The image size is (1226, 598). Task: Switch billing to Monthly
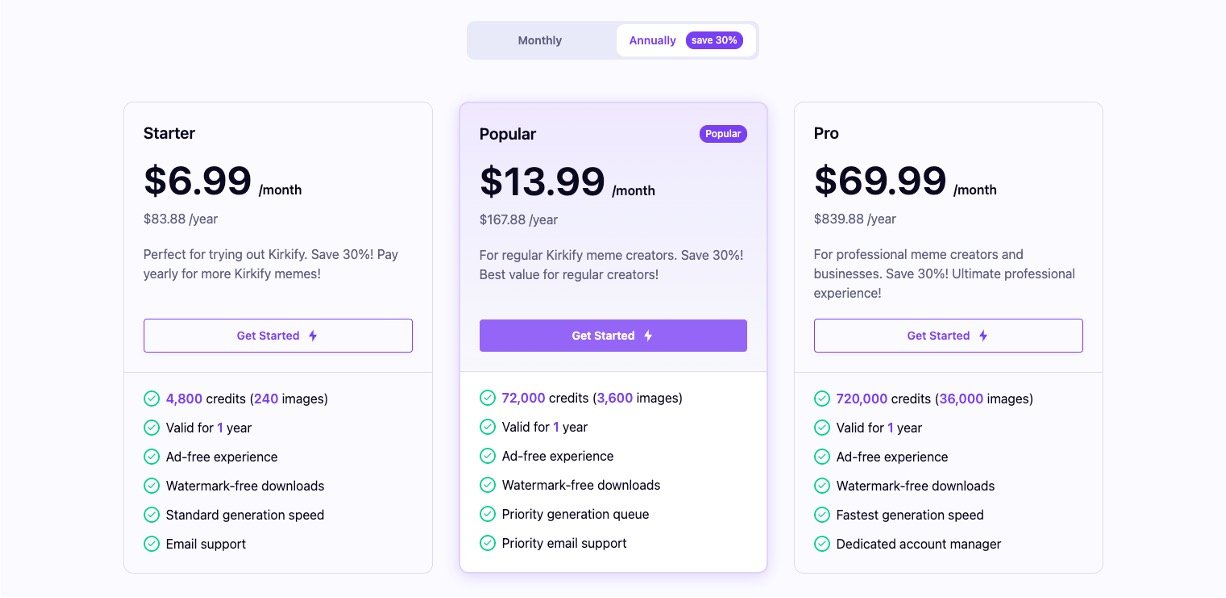coord(540,41)
